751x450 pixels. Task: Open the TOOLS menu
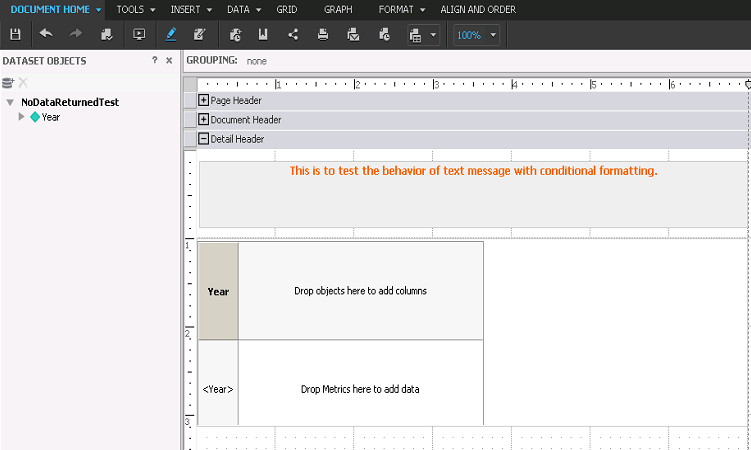[x=136, y=10]
